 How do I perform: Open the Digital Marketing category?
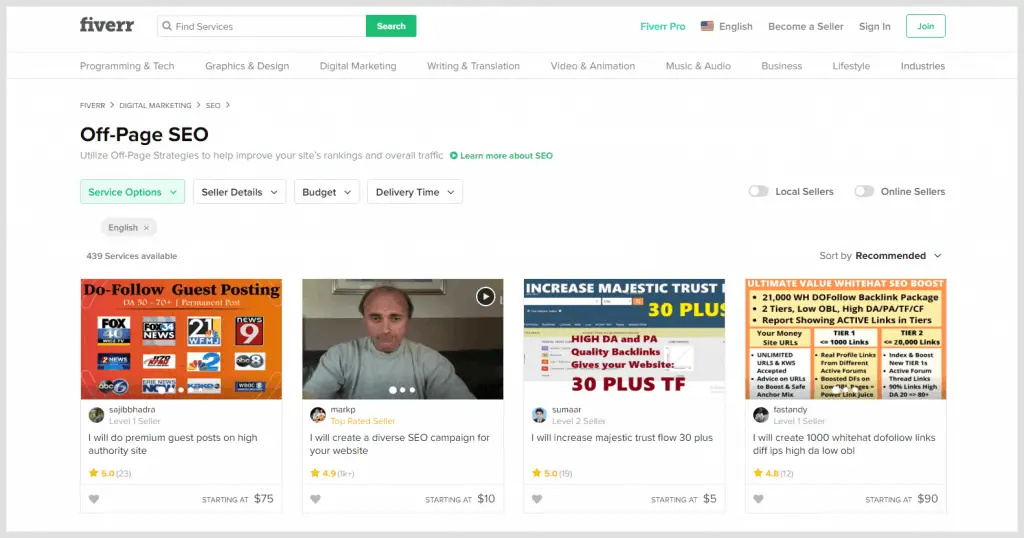coord(358,66)
